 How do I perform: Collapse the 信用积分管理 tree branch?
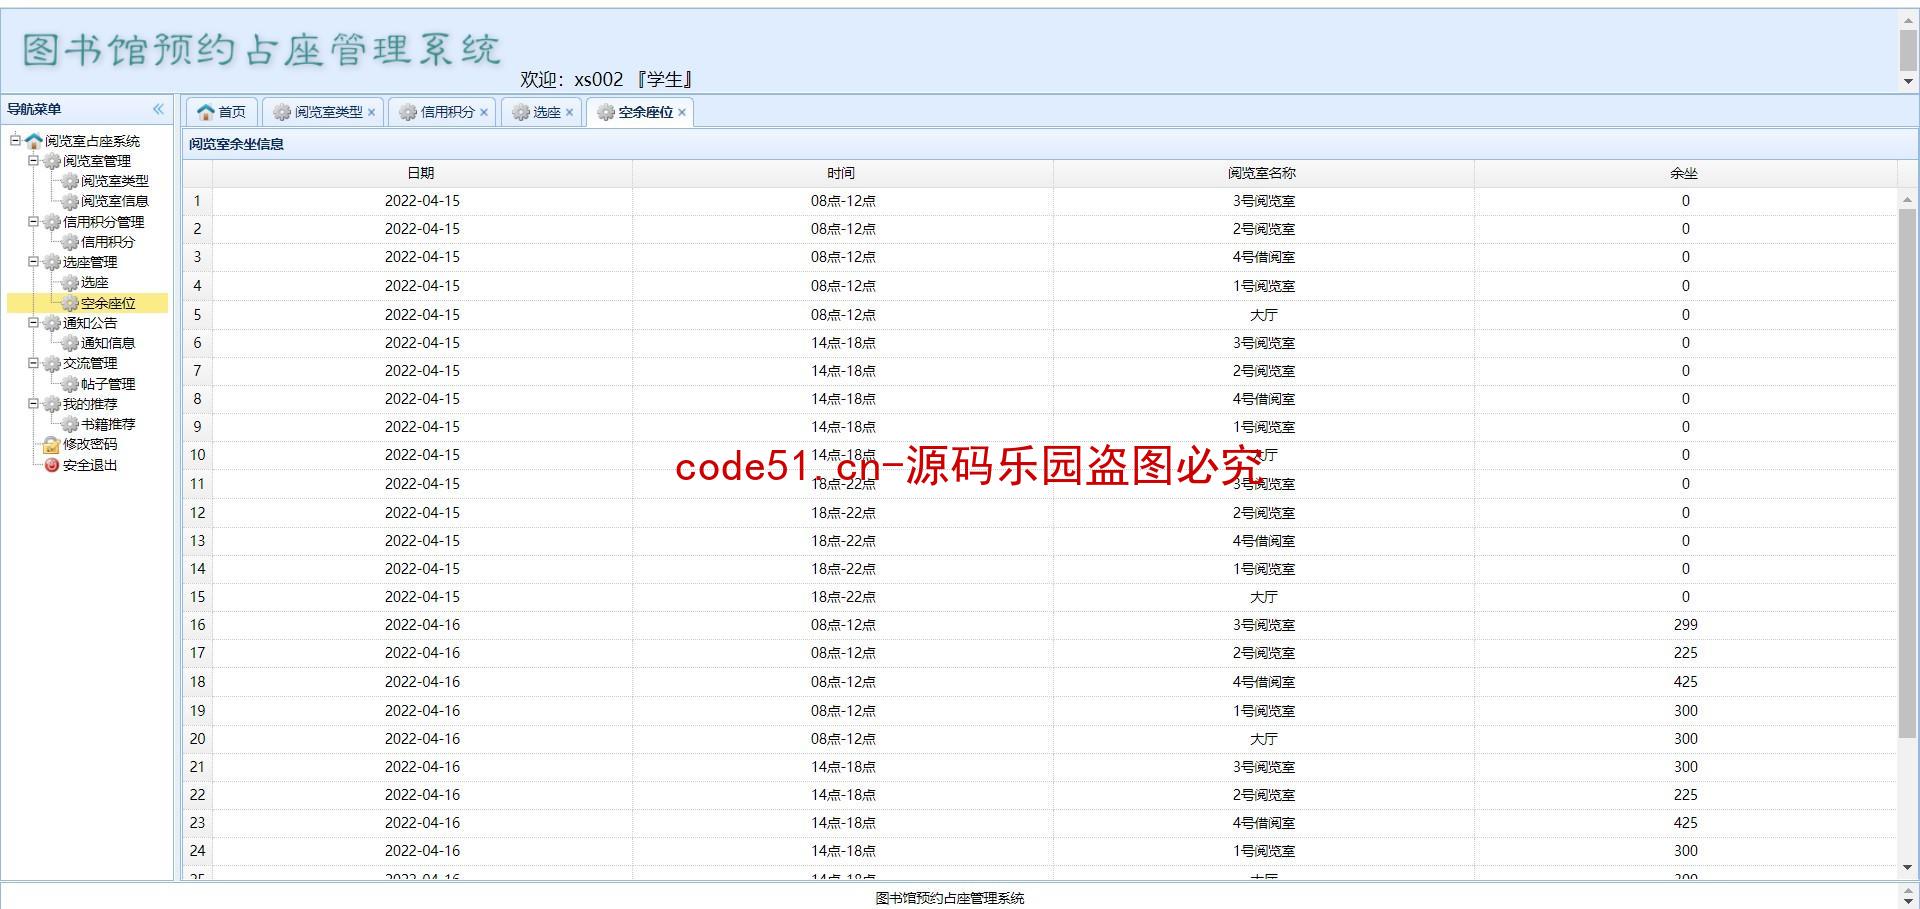[x=33, y=222]
